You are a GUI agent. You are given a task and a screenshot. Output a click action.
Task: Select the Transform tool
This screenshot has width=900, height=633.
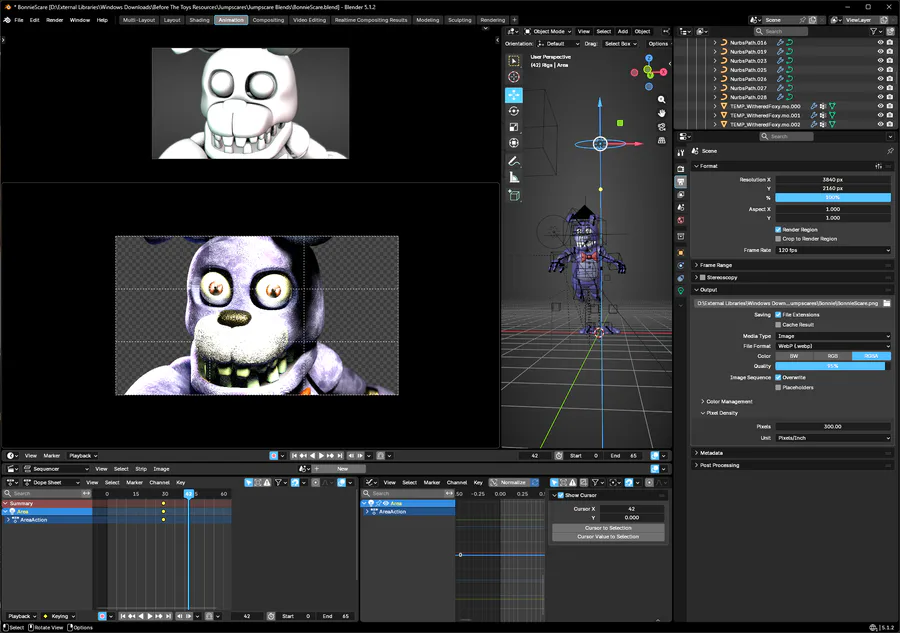tap(514, 143)
